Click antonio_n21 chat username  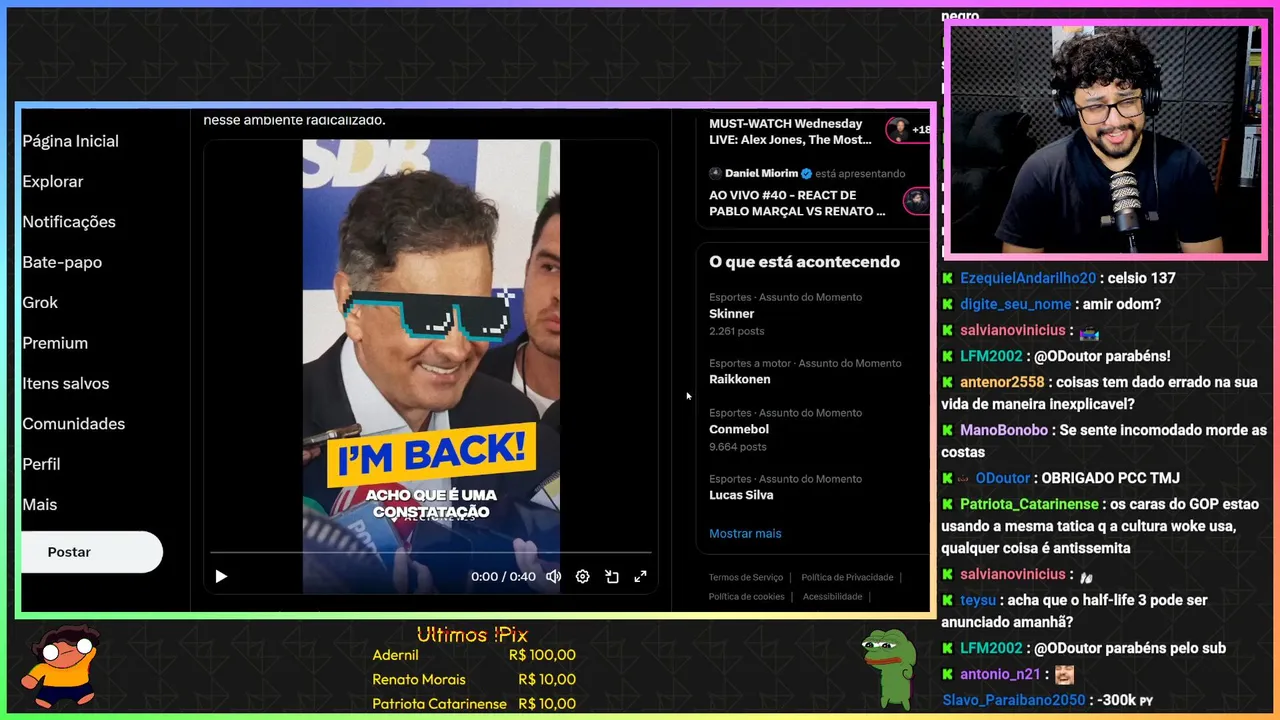(1000, 674)
